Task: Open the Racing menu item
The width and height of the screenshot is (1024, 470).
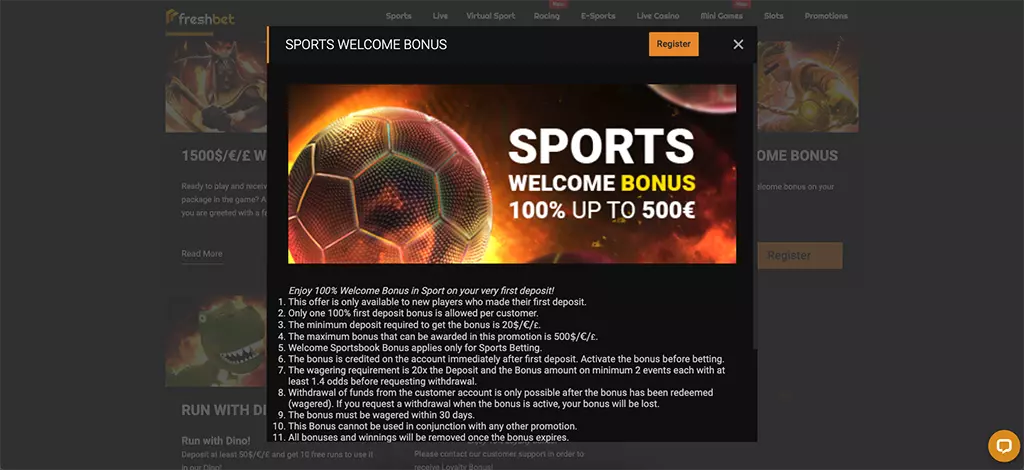Action: 547,16
